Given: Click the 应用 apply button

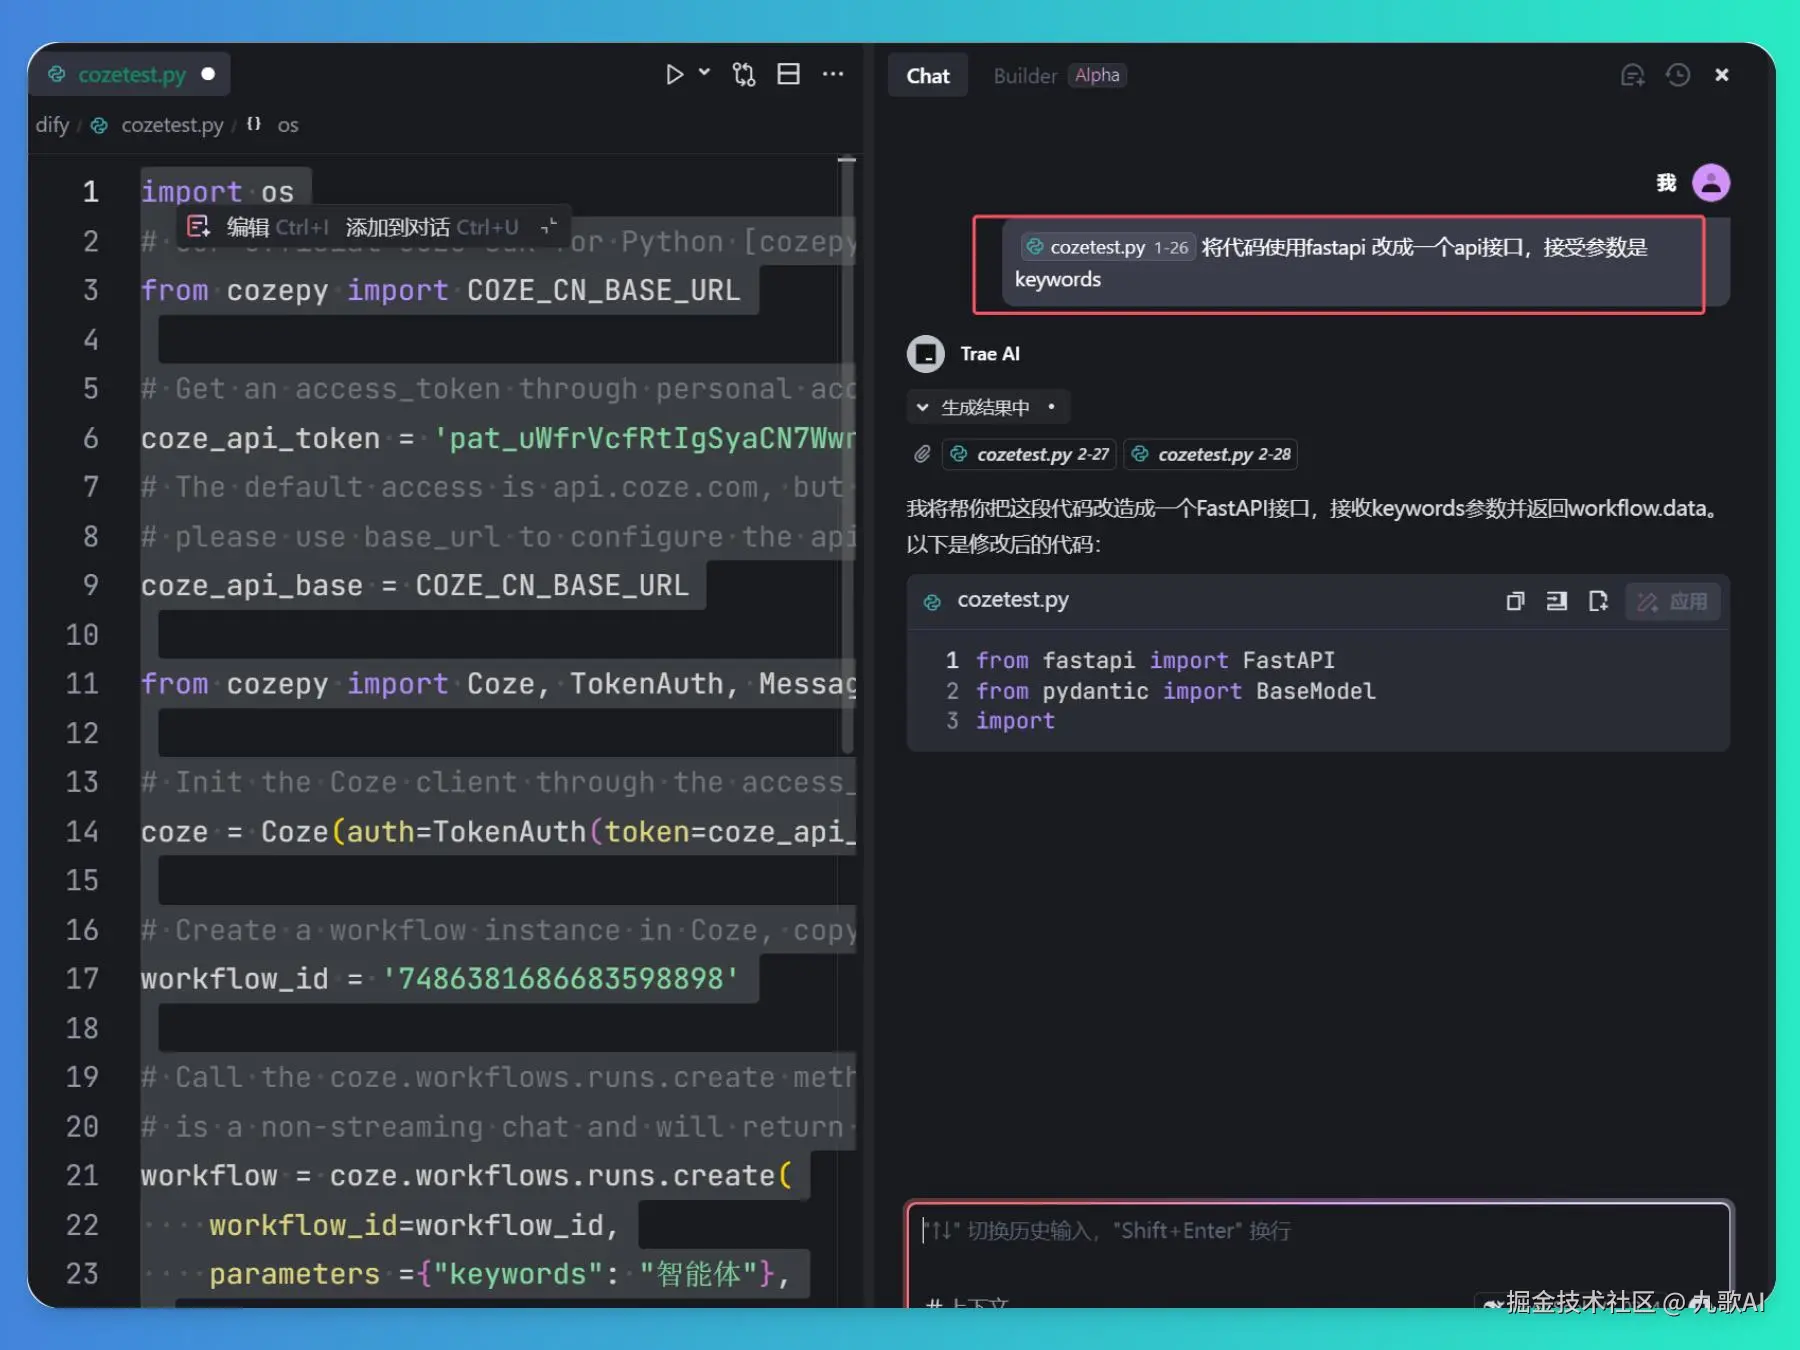Looking at the screenshot, I should 1672,601.
